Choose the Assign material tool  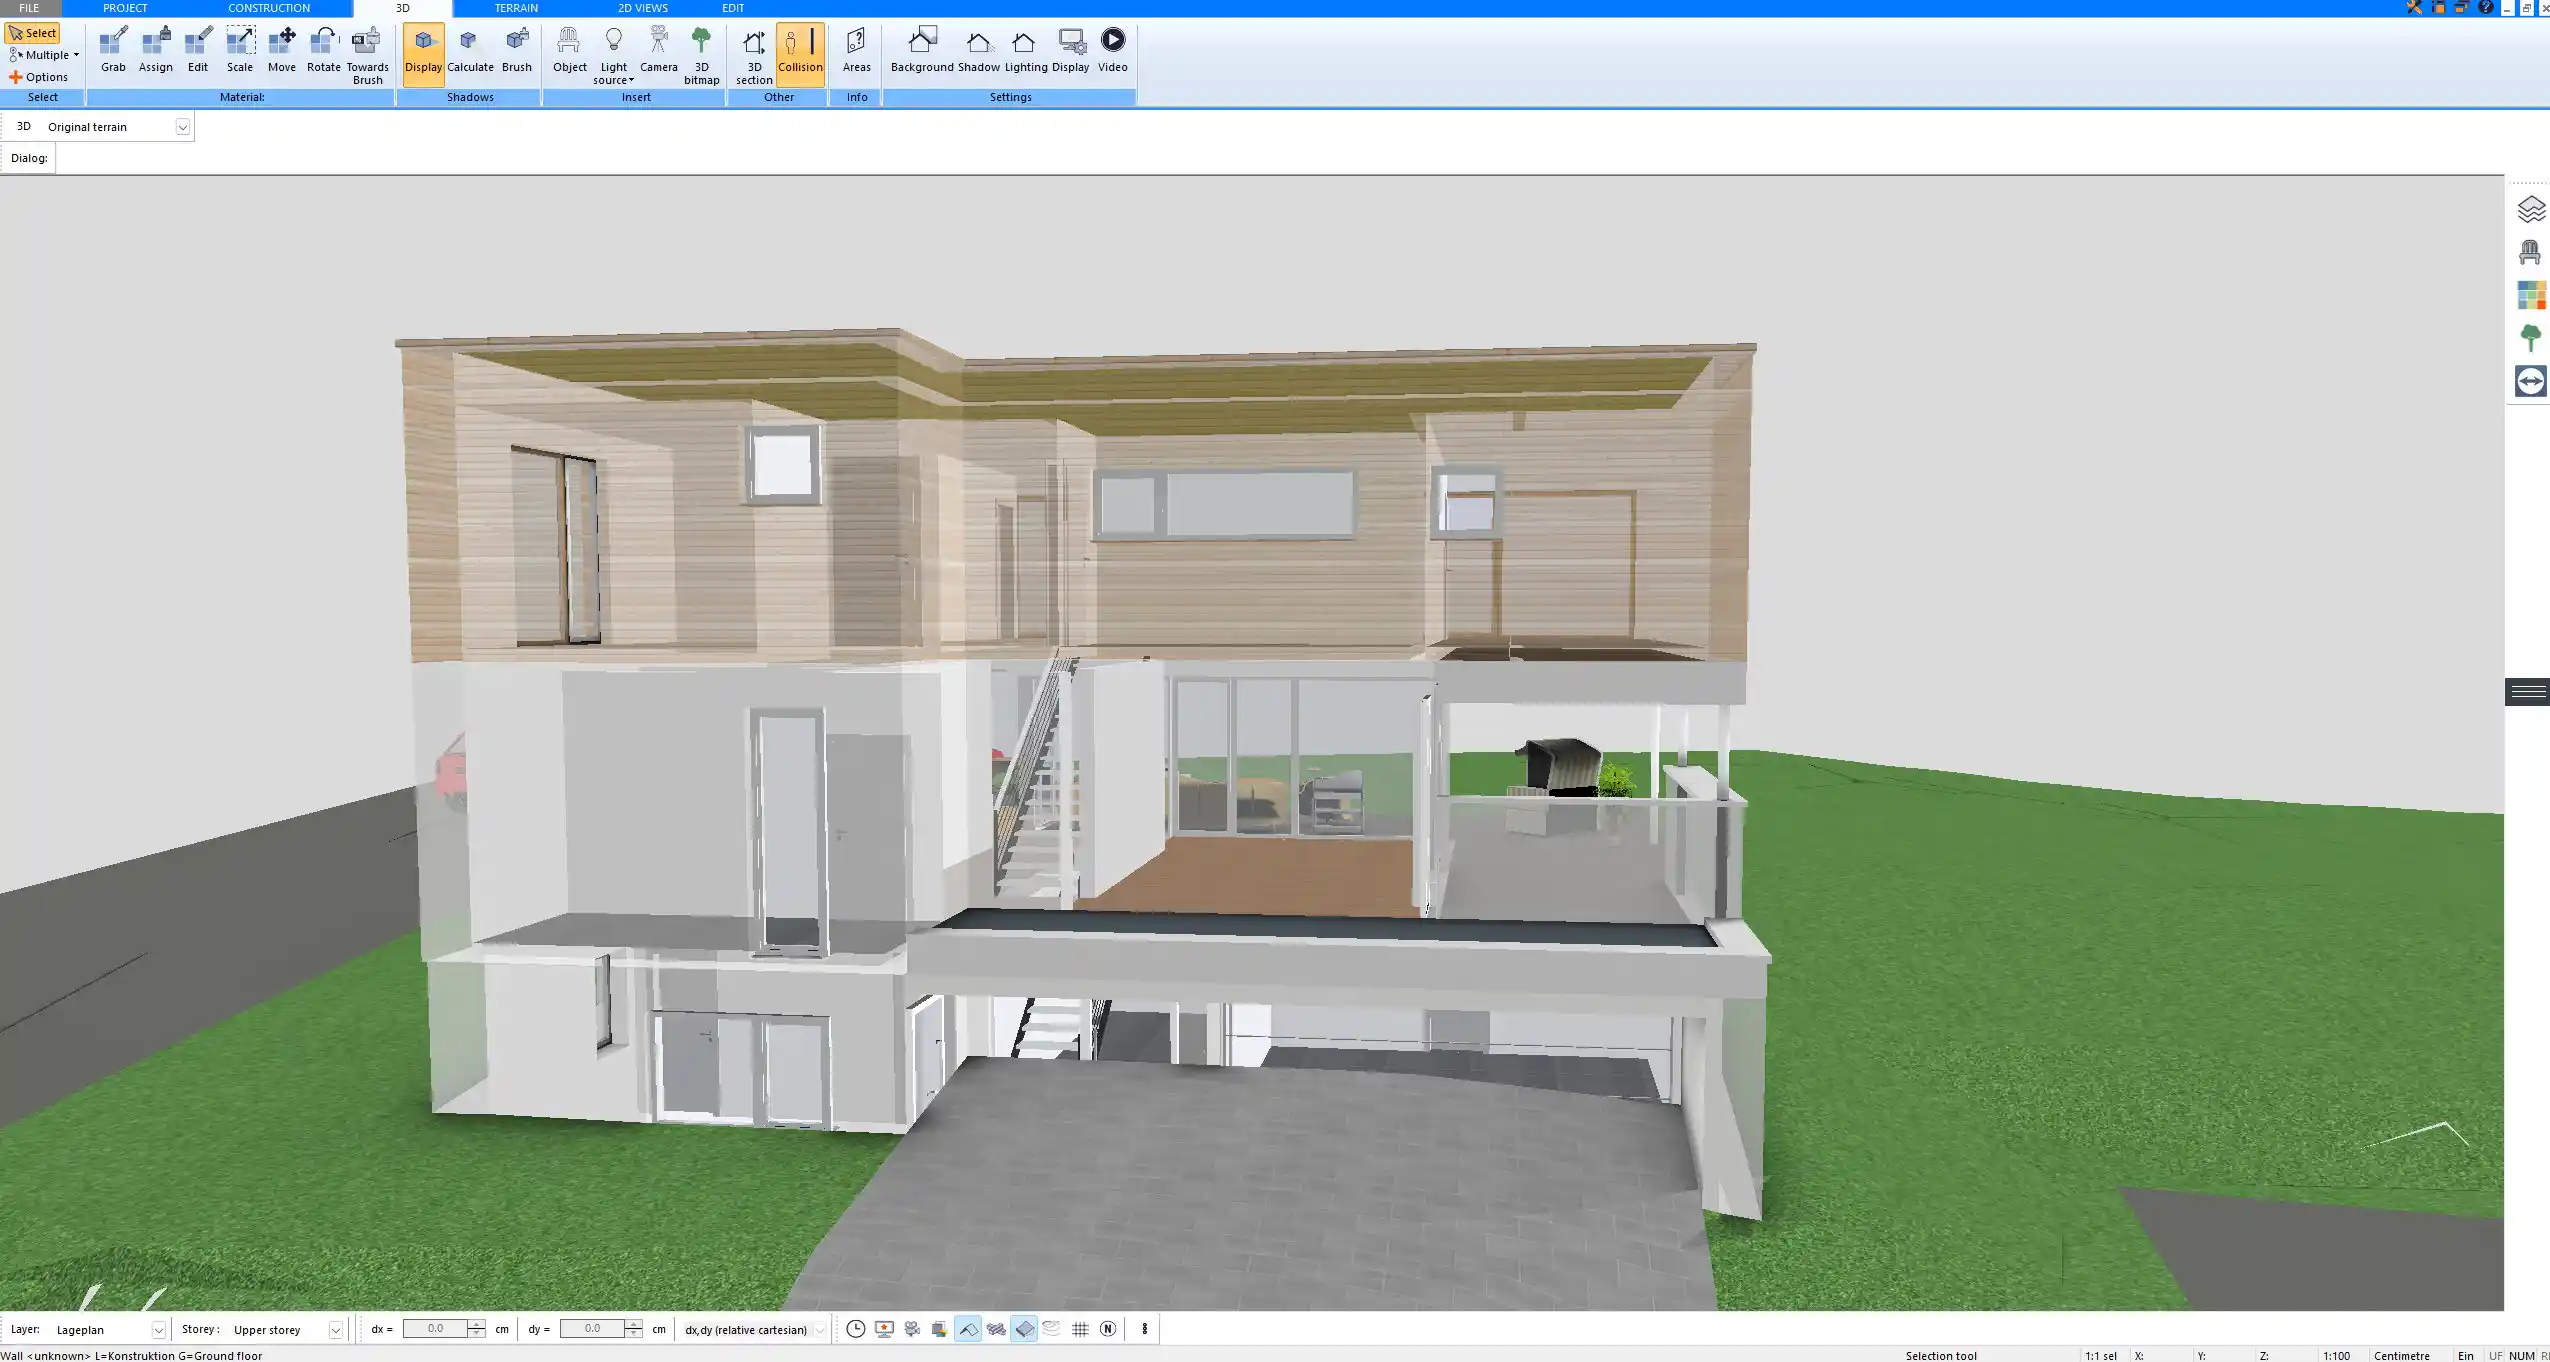pyautogui.click(x=156, y=50)
